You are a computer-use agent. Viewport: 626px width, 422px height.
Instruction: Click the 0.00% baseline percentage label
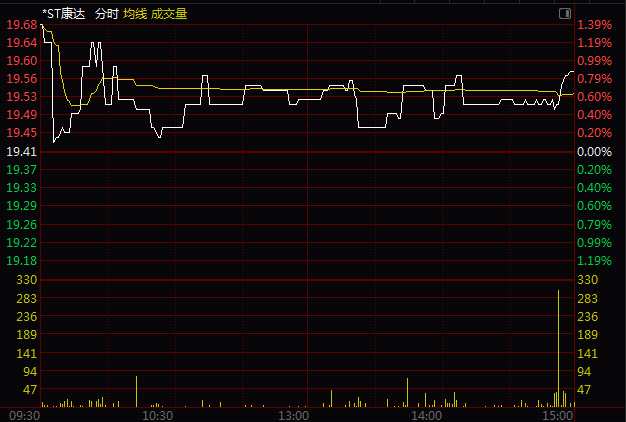click(x=594, y=152)
